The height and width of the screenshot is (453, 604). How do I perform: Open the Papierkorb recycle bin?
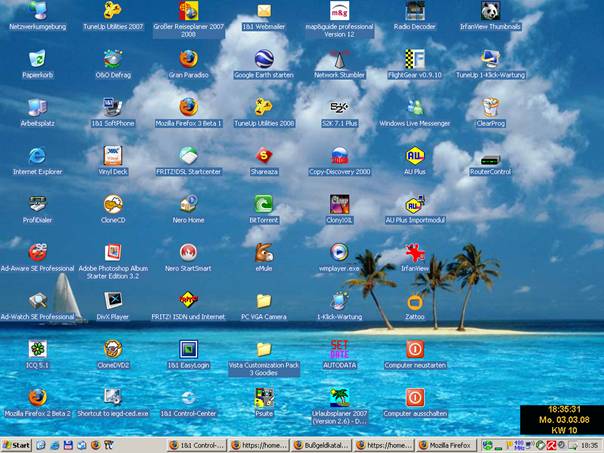37,59
